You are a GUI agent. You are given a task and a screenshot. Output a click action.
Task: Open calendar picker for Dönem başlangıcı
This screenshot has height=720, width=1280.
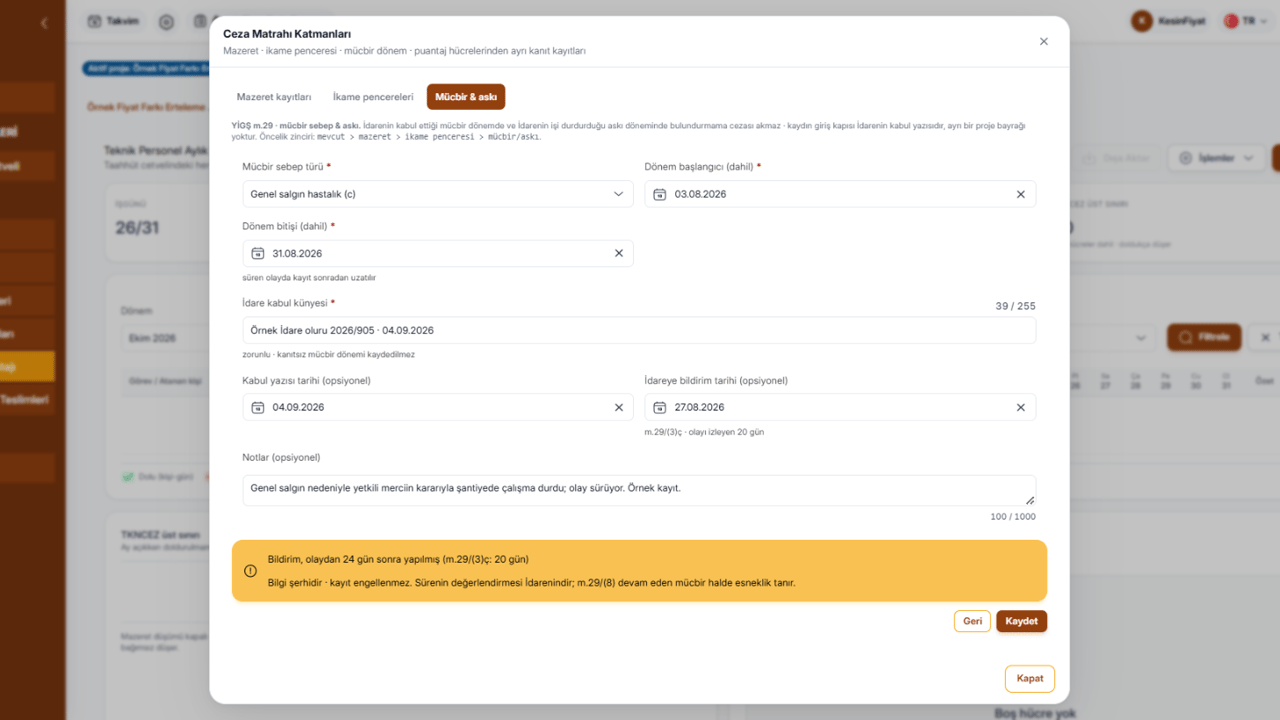[659, 194]
